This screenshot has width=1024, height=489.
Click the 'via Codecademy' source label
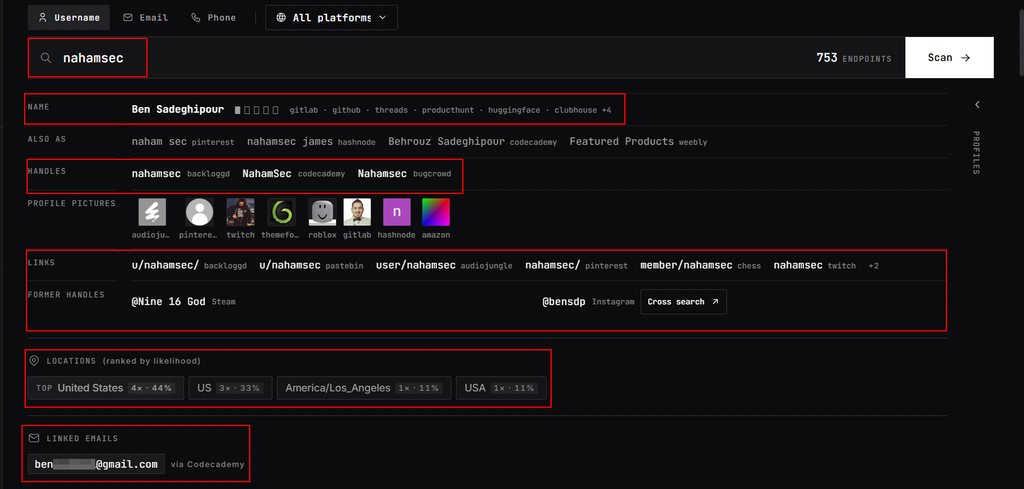tap(208, 464)
